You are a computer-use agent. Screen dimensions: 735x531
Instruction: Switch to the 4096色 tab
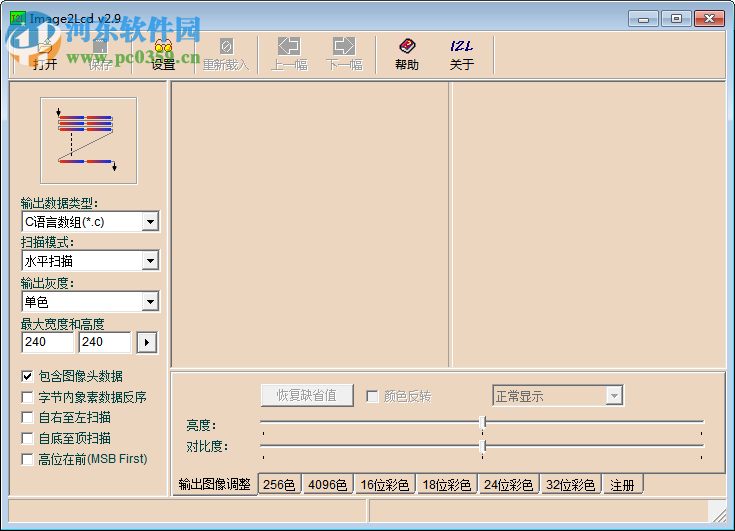(328, 485)
